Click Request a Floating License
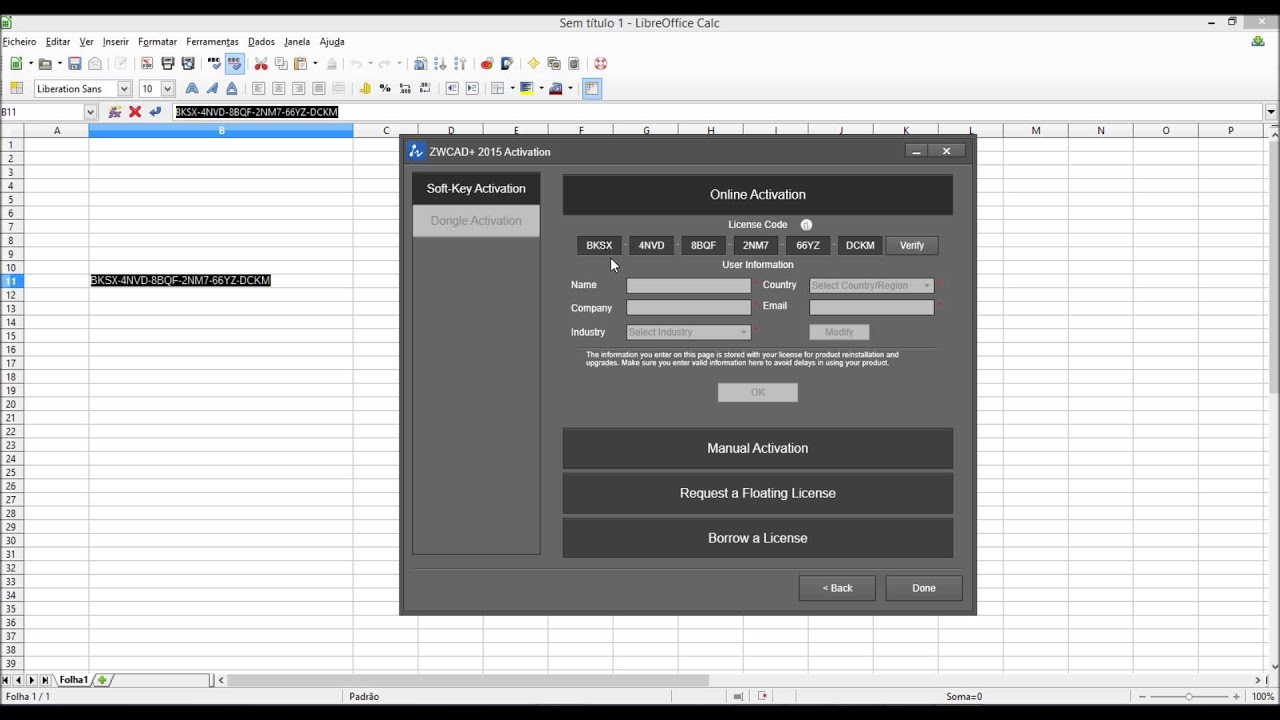Image resolution: width=1280 pixels, height=720 pixels. coord(758,494)
